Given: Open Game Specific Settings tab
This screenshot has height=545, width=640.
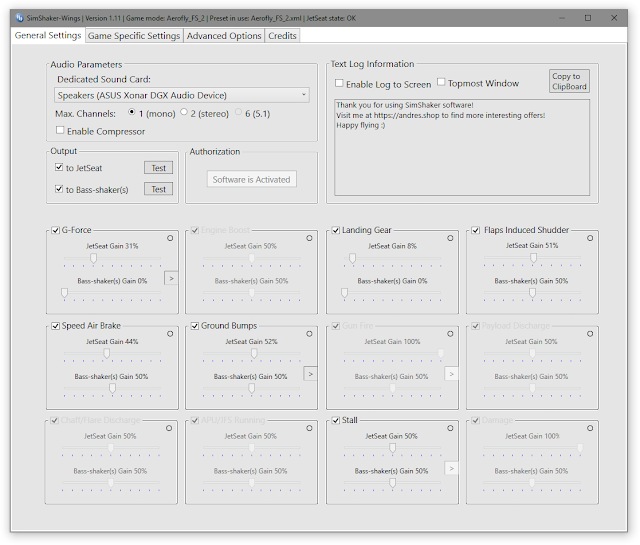Looking at the screenshot, I should click(x=134, y=36).
